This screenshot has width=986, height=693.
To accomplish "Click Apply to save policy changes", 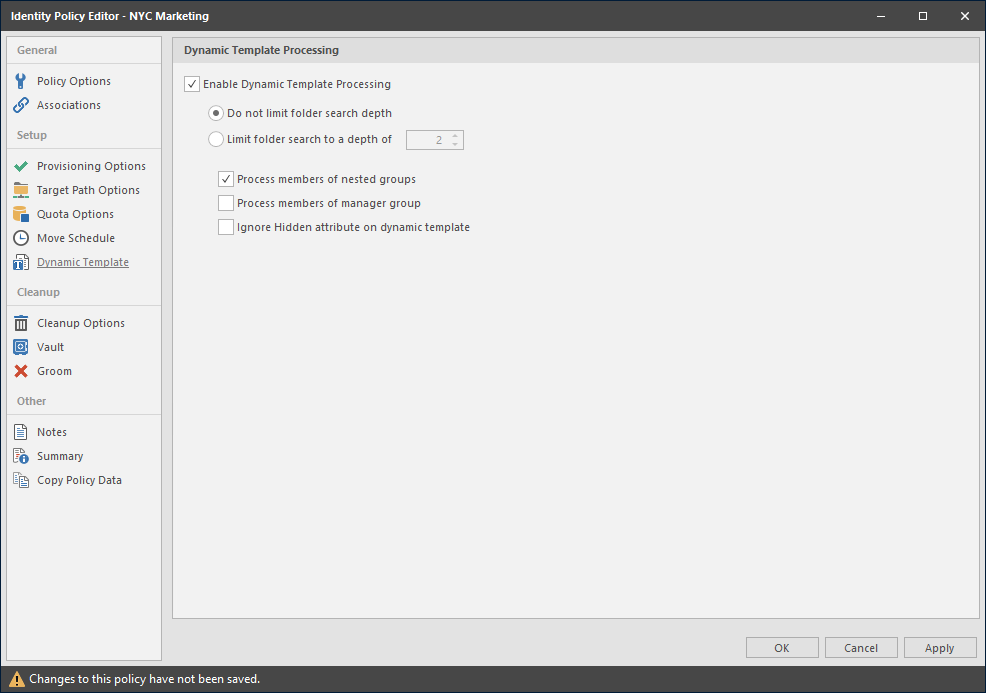I will [x=940, y=648].
